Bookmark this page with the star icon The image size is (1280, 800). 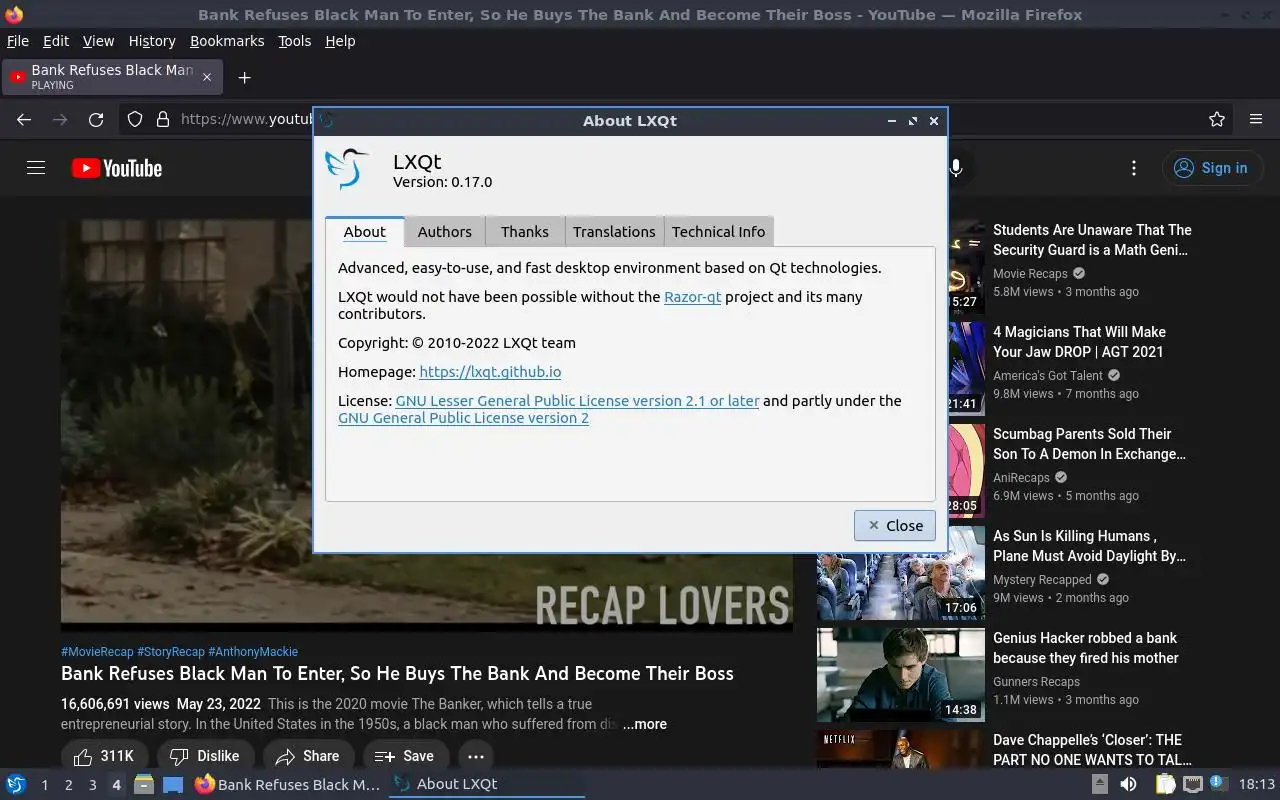click(x=1217, y=119)
